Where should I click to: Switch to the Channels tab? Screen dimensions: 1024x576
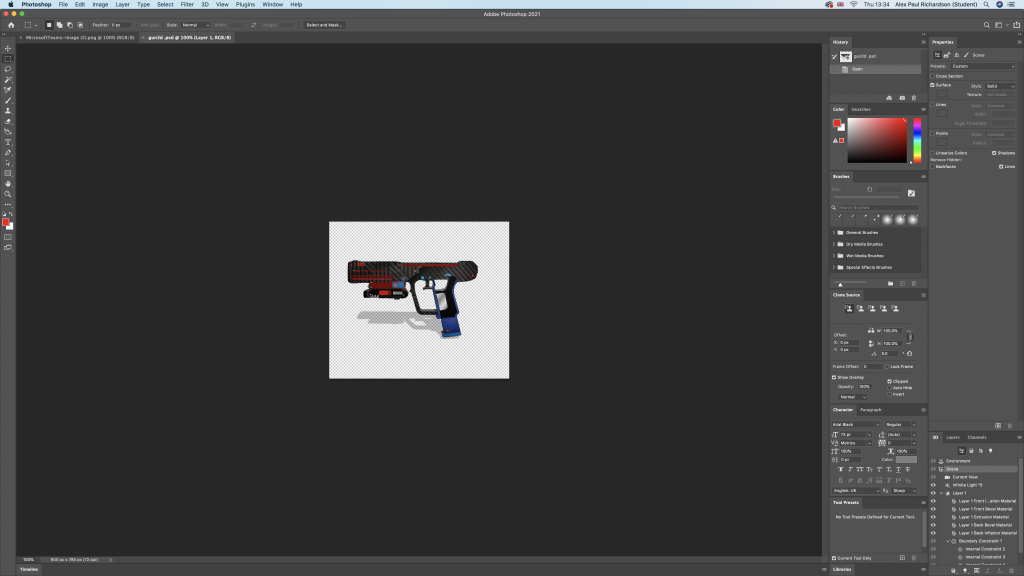point(977,438)
